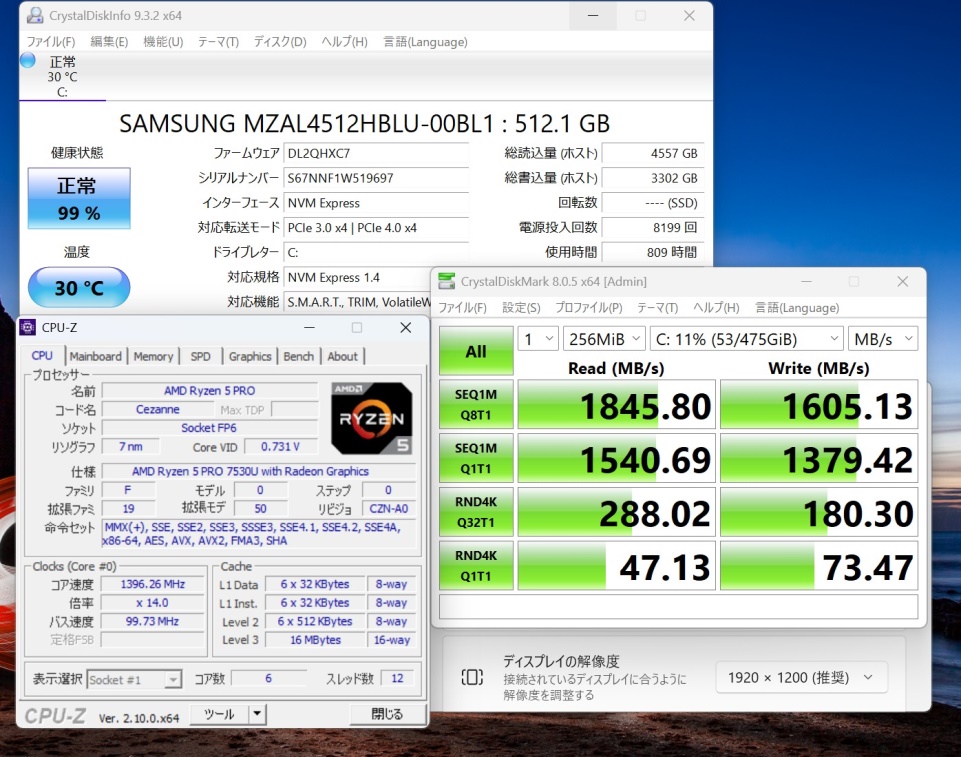Click the CPU-Z title bar icon
Screen dimensions: 961x757
(x=28, y=327)
